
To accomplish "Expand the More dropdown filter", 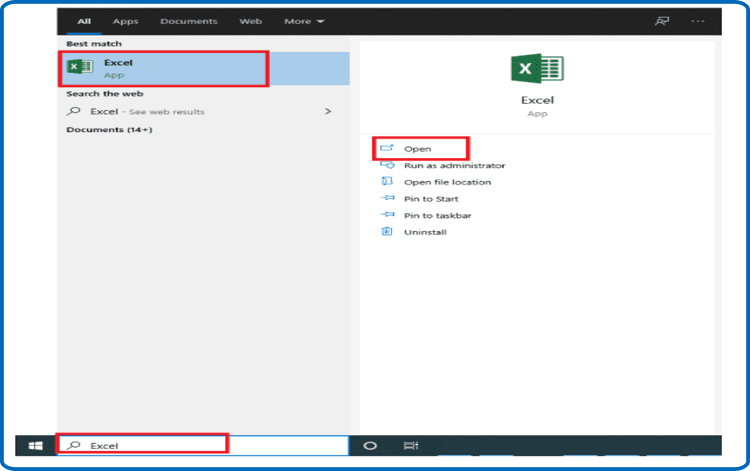I will click(304, 21).
